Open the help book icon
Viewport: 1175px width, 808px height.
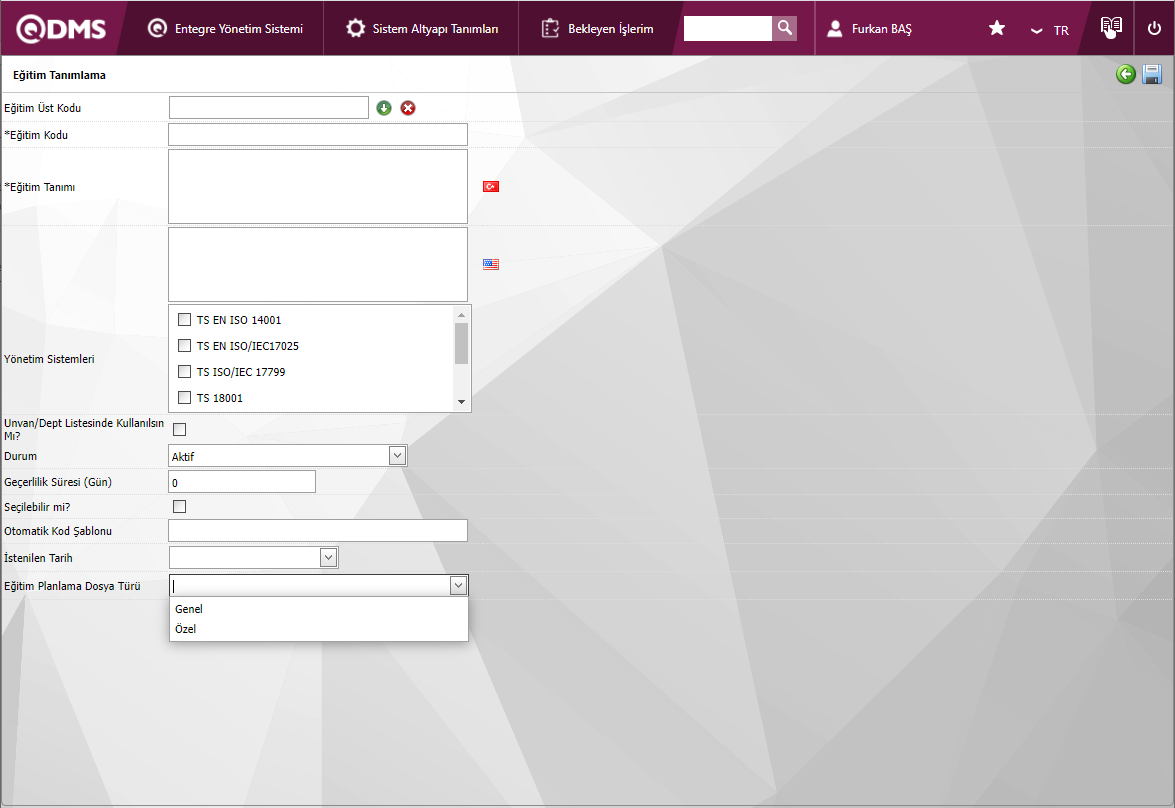tap(1111, 28)
